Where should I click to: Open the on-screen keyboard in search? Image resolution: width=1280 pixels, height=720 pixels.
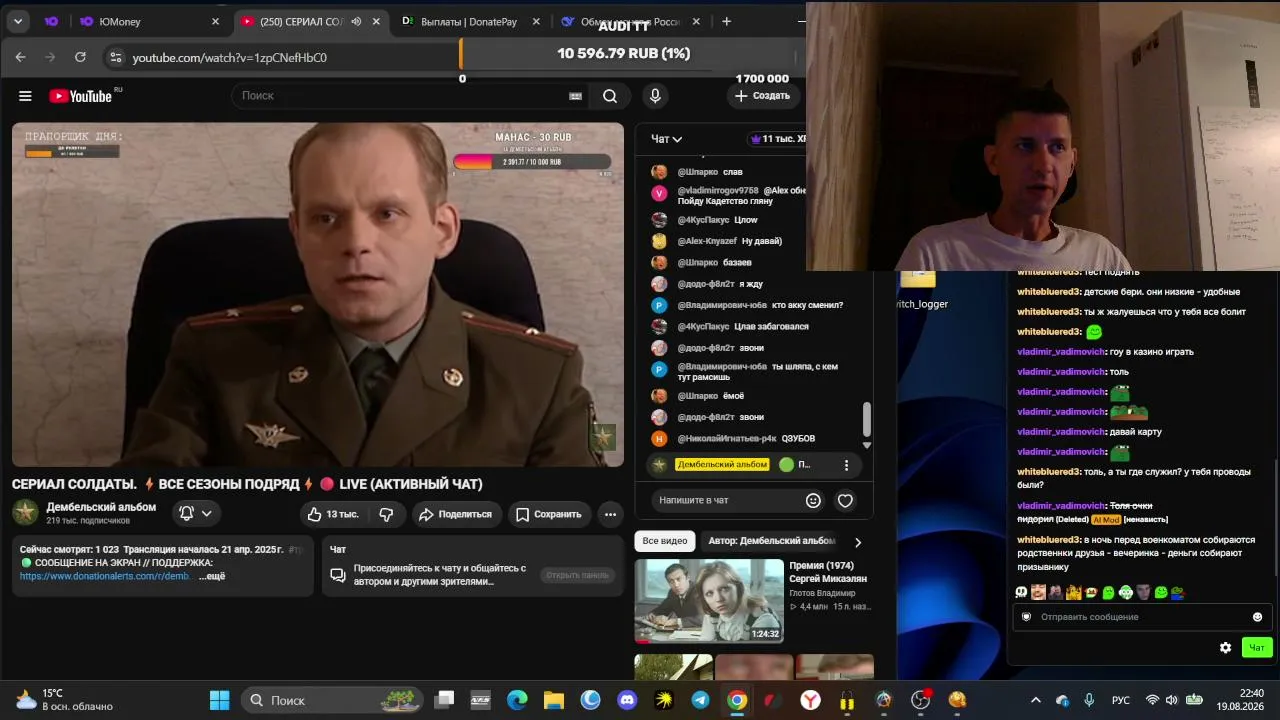pyautogui.click(x=575, y=96)
